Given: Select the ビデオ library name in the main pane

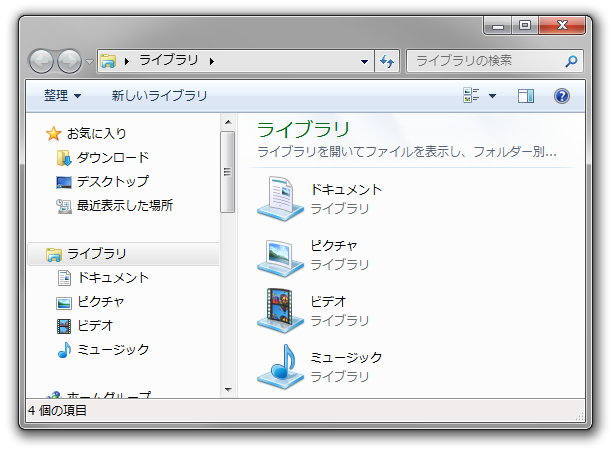Looking at the screenshot, I should pyautogui.click(x=328, y=302).
